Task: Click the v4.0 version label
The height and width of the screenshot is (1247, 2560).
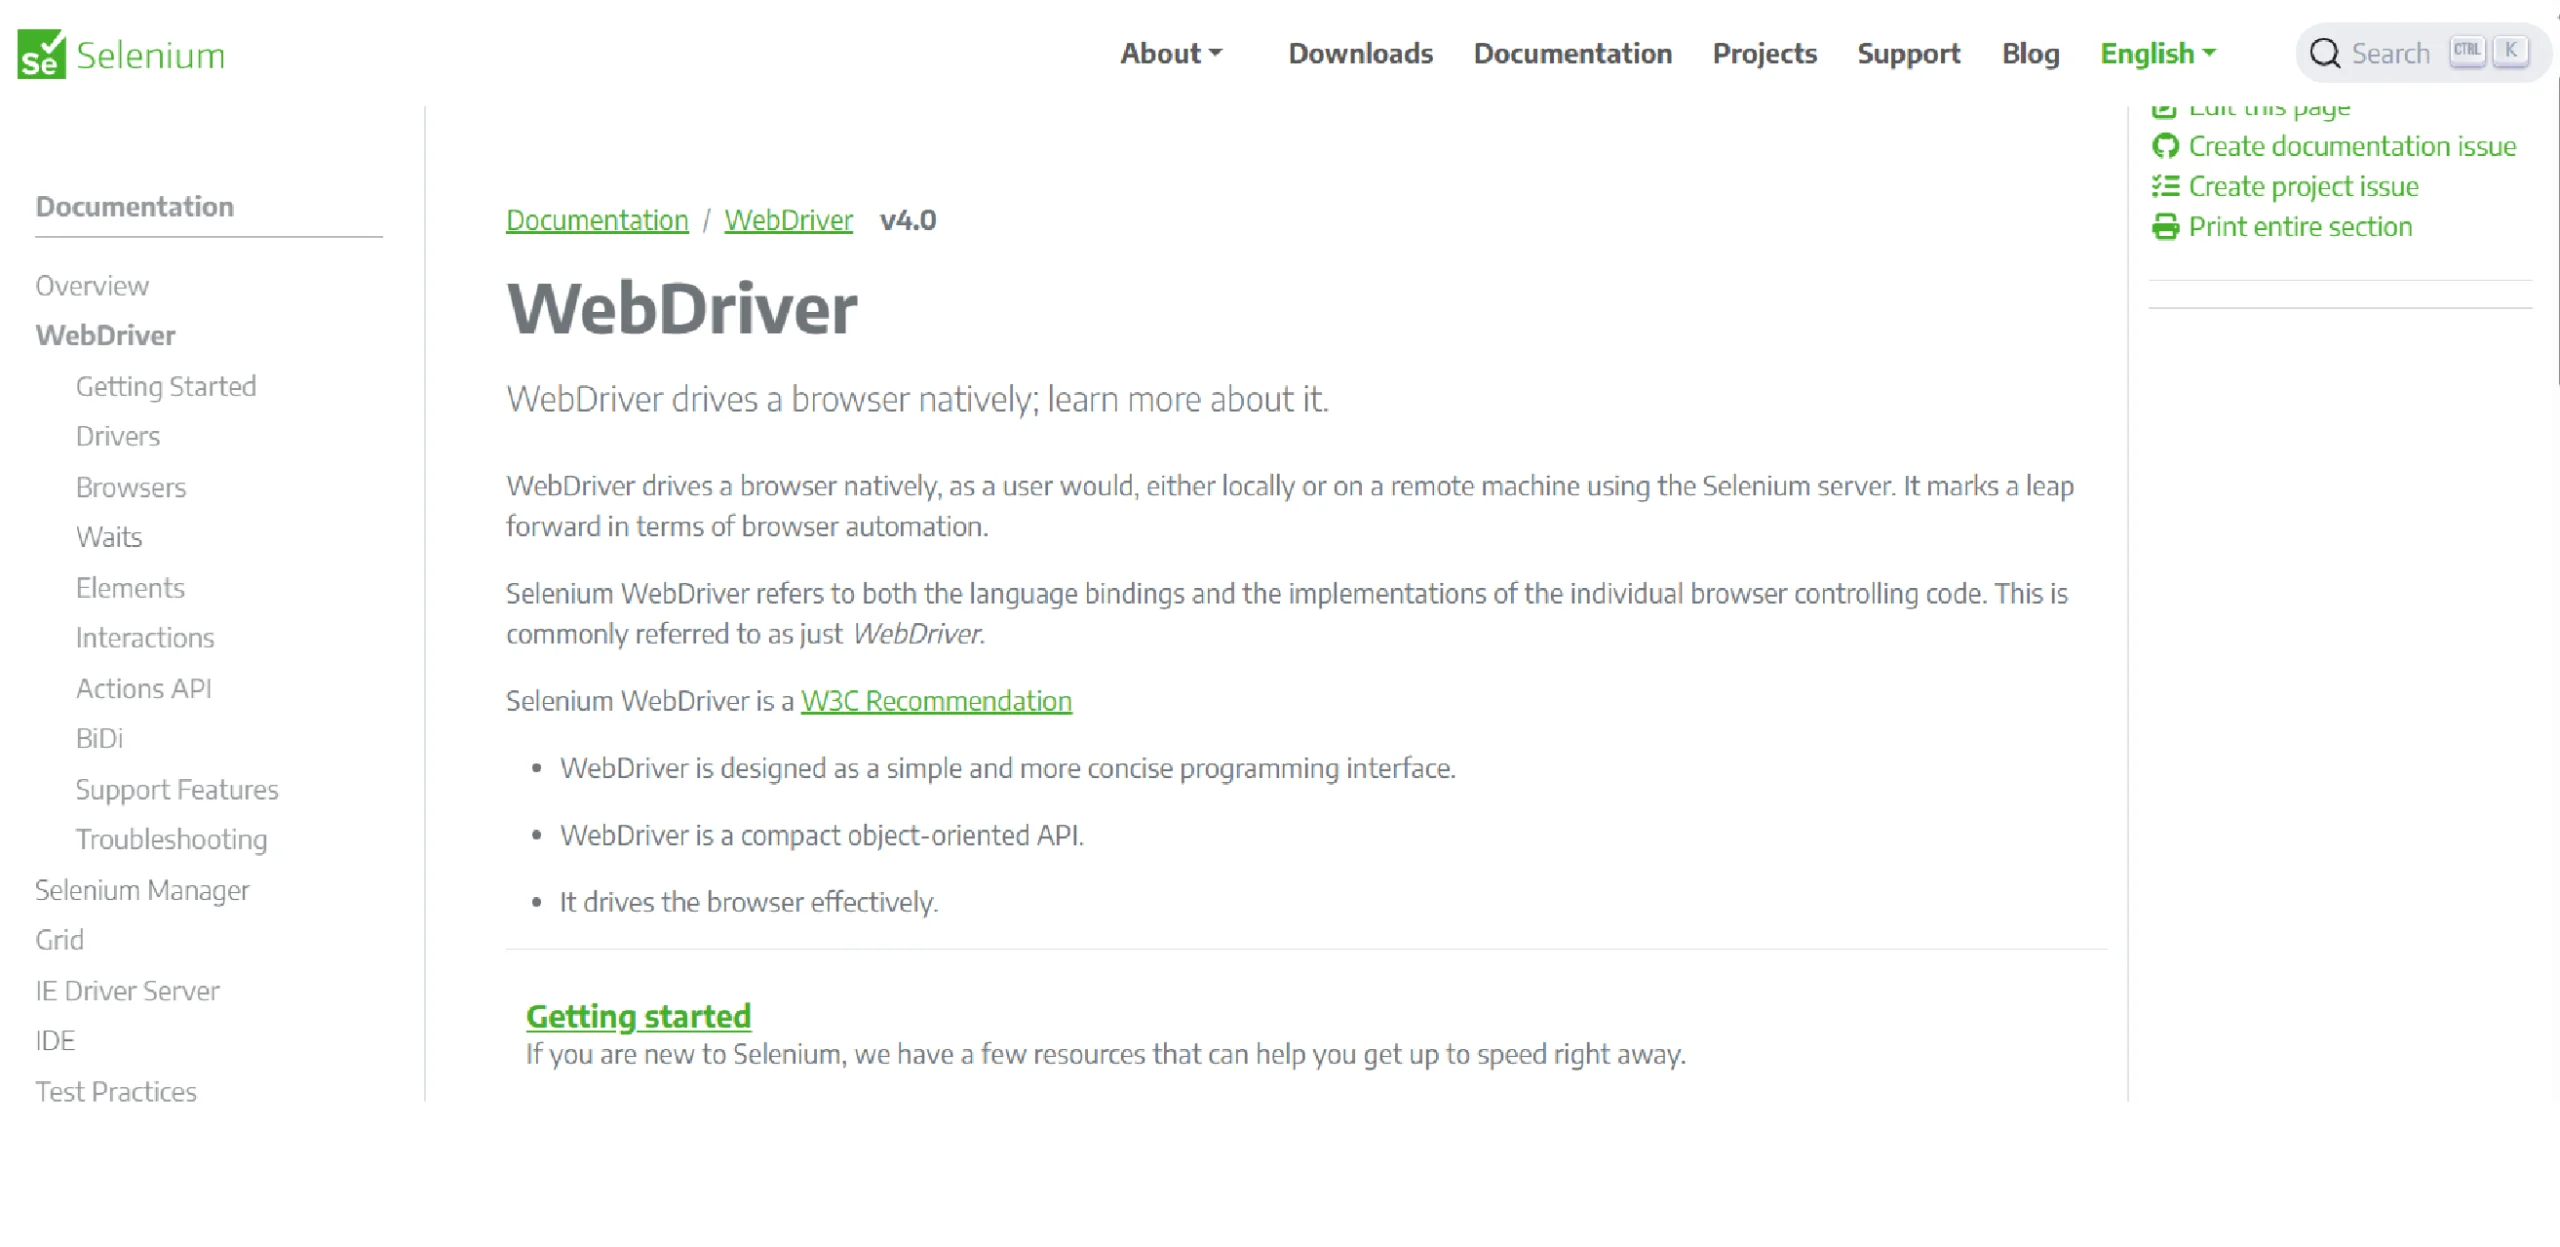Action: 907,220
